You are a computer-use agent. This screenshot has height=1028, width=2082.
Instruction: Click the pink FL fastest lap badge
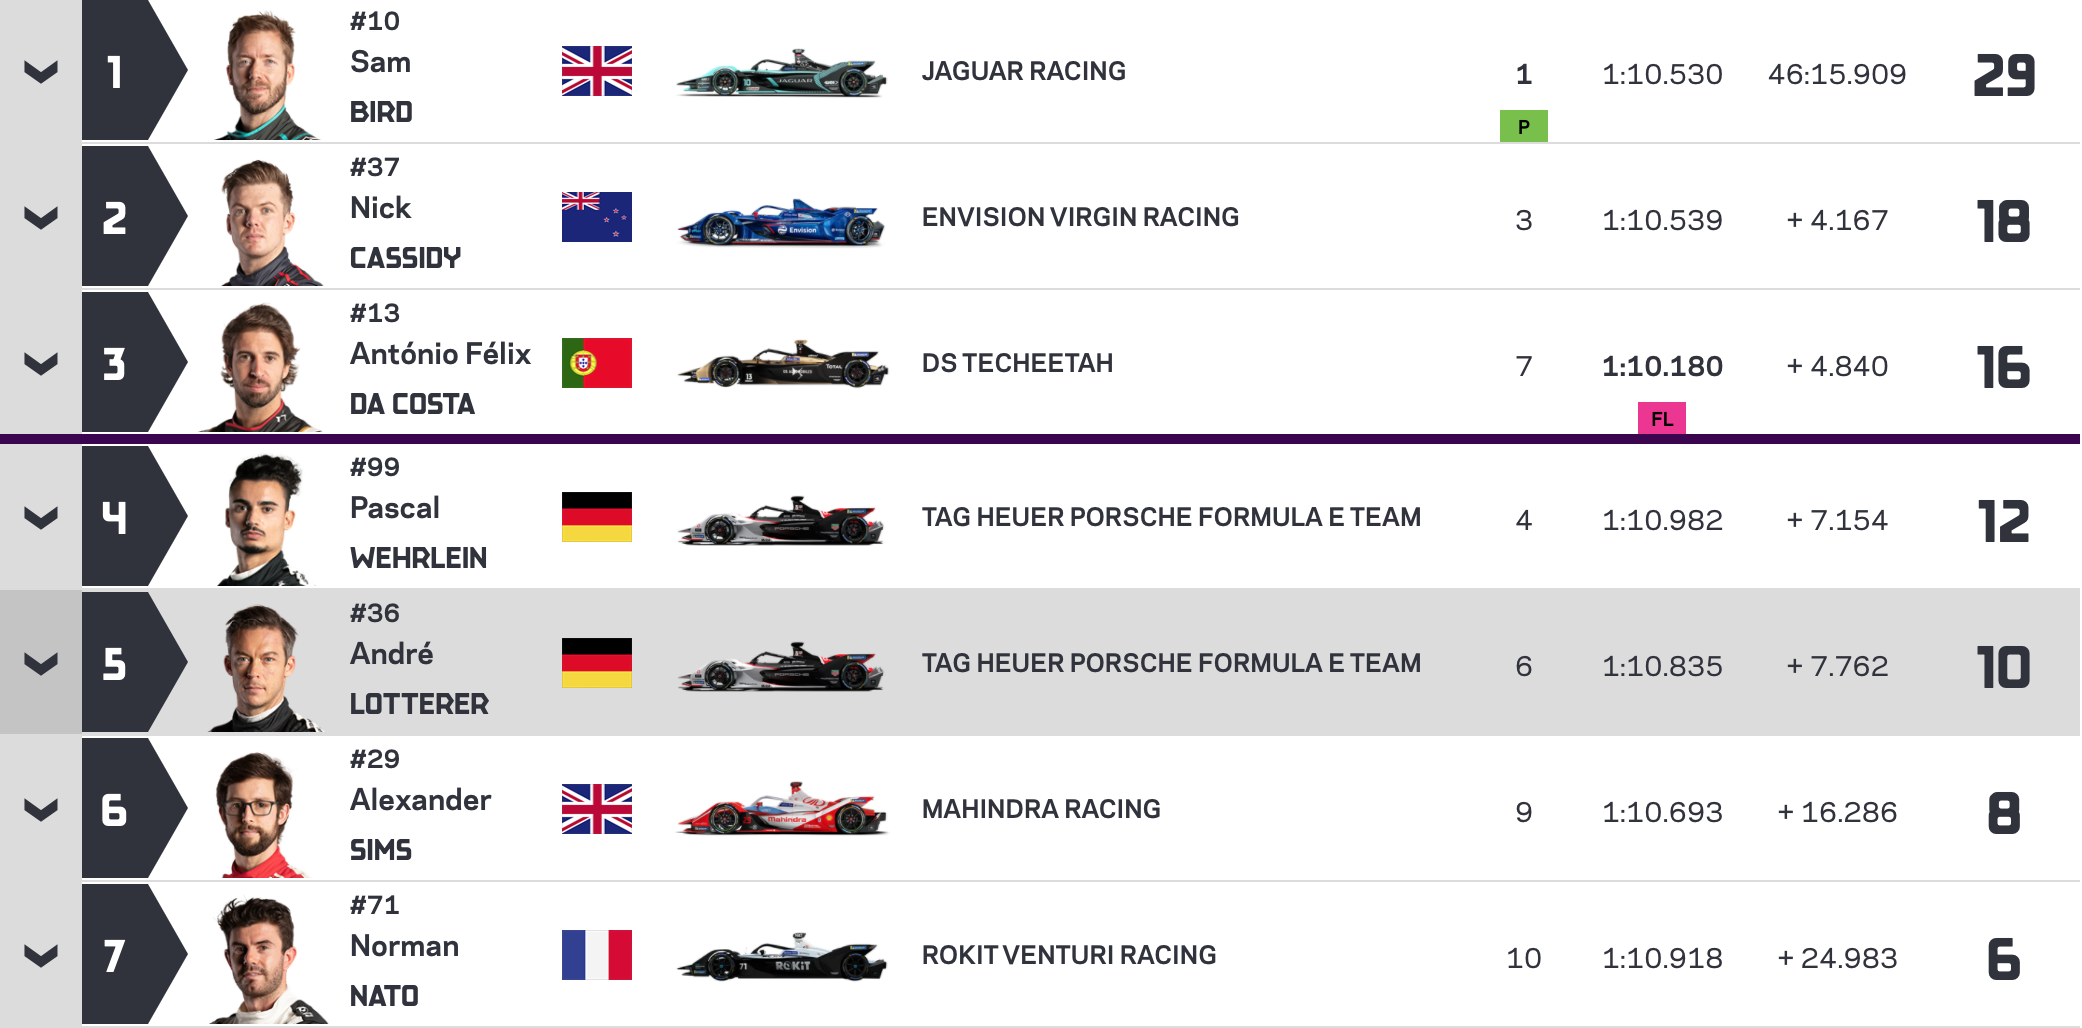pyautogui.click(x=1661, y=418)
